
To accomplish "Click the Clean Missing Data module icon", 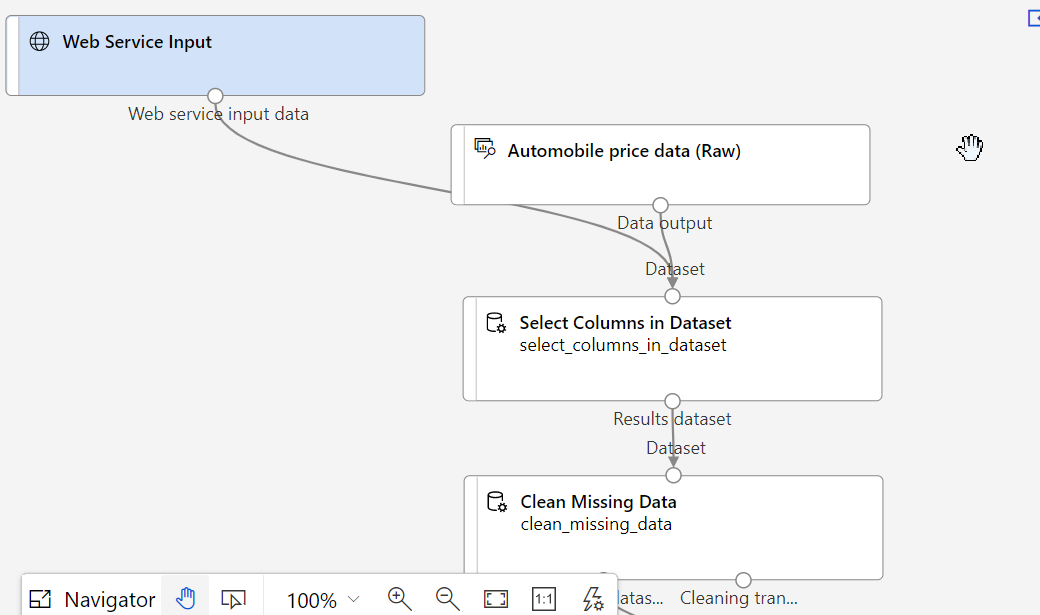I will point(497,502).
